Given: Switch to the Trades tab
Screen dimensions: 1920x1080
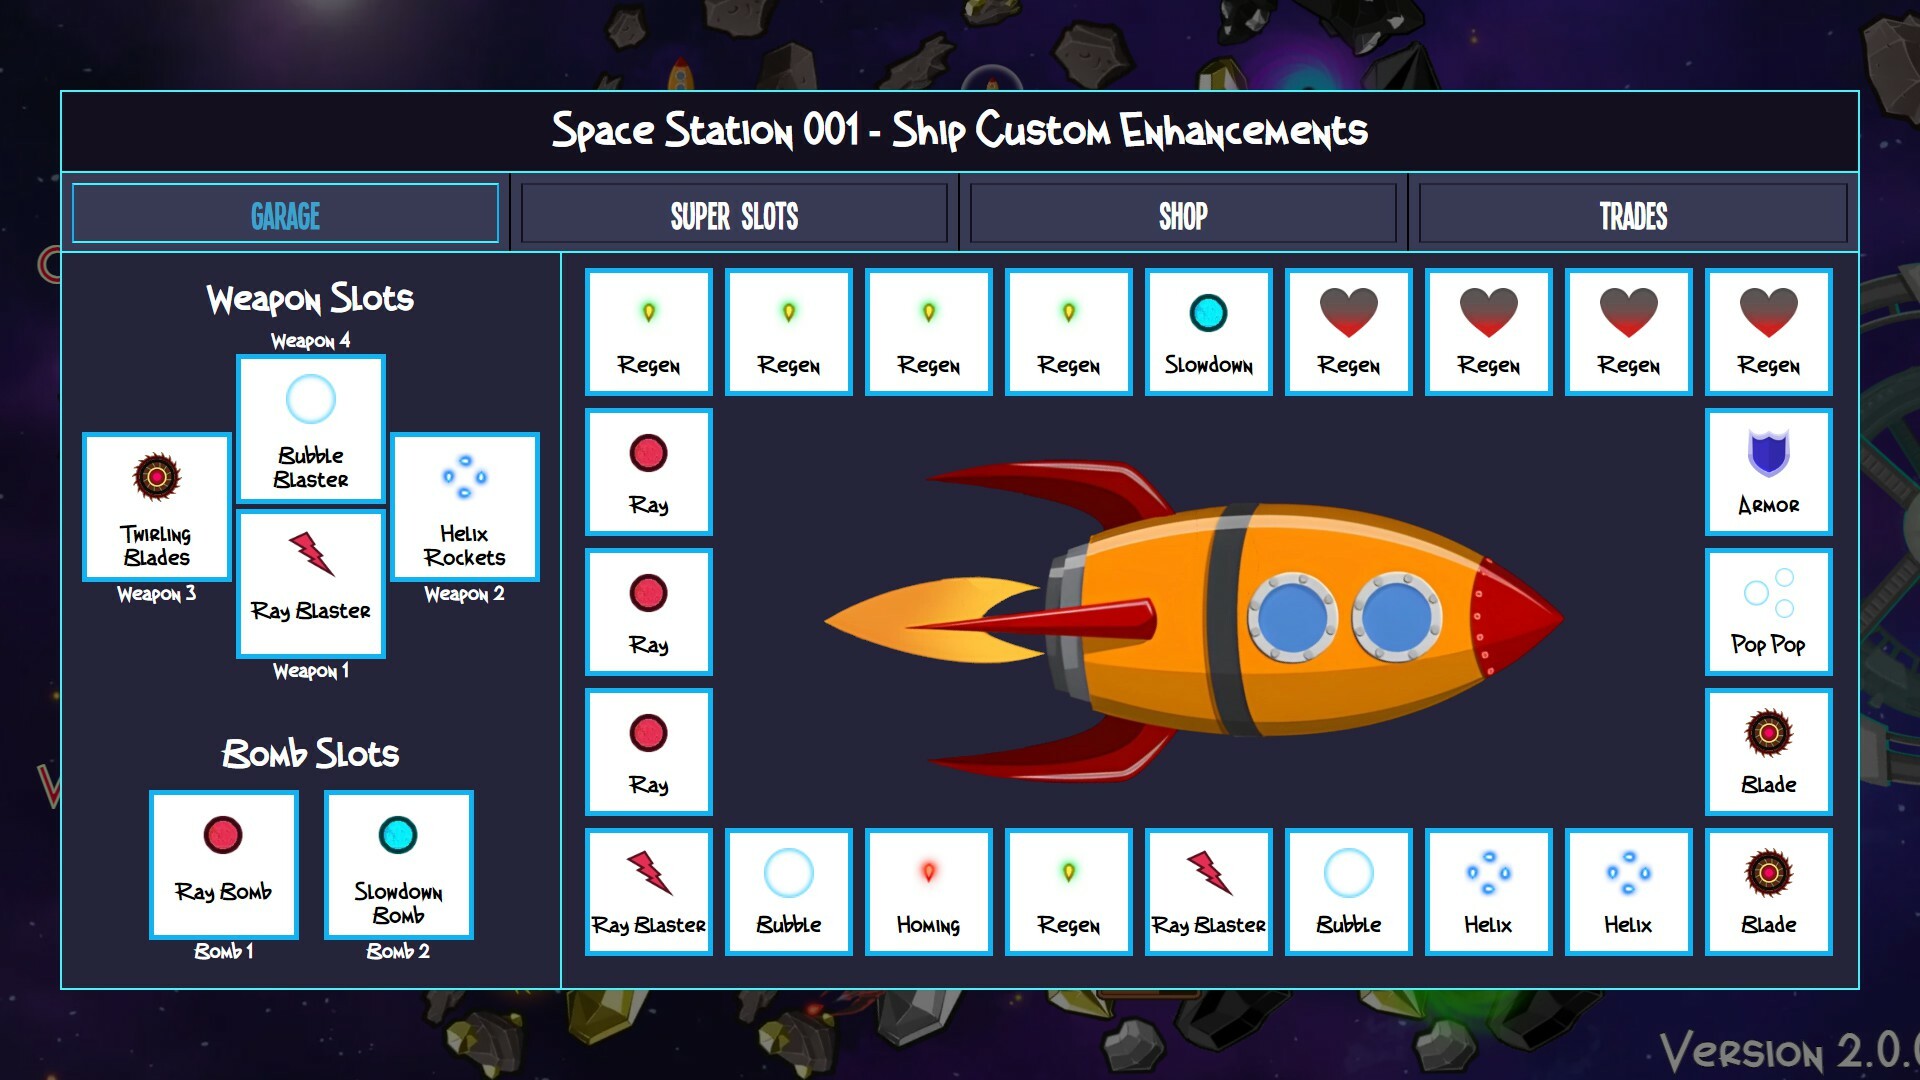Looking at the screenshot, I should coord(1631,214).
